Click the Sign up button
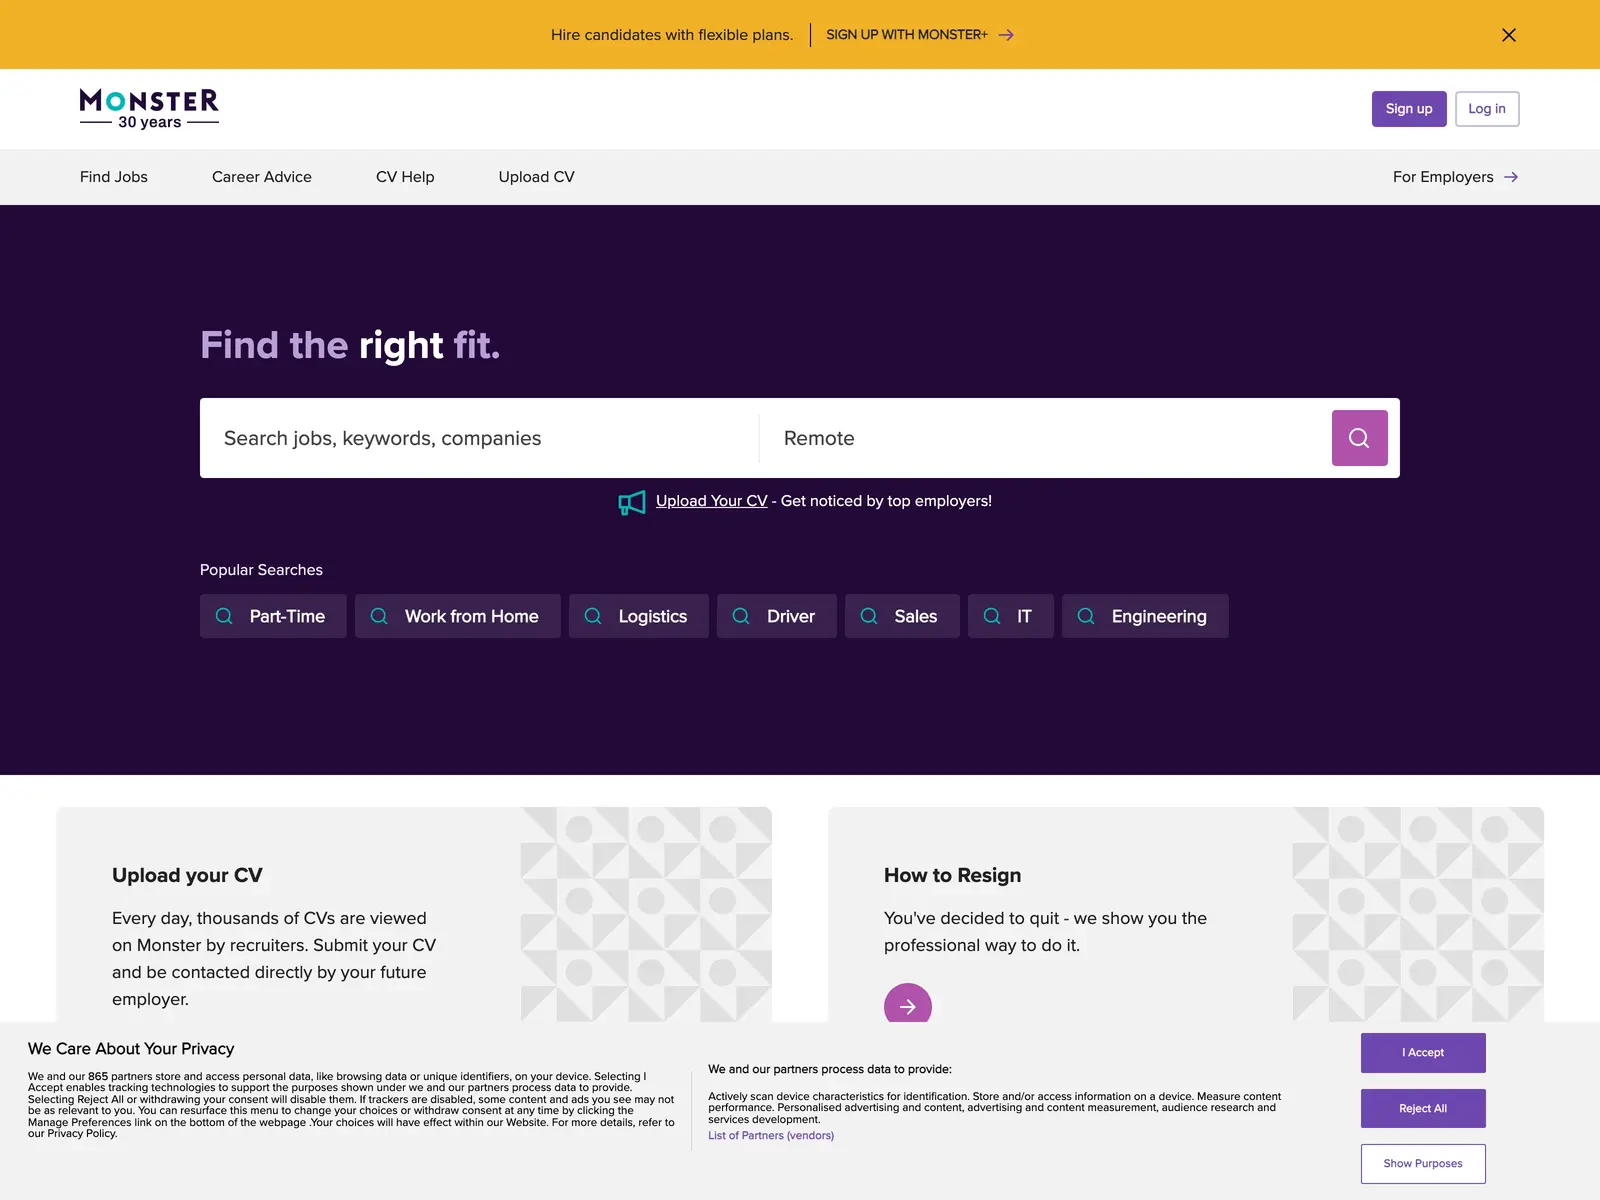Screen dimensions: 1600x1200 click(1409, 109)
